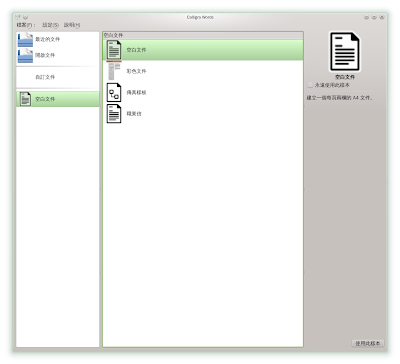Choose the 傳真樣板 fax template icon

click(x=114, y=93)
